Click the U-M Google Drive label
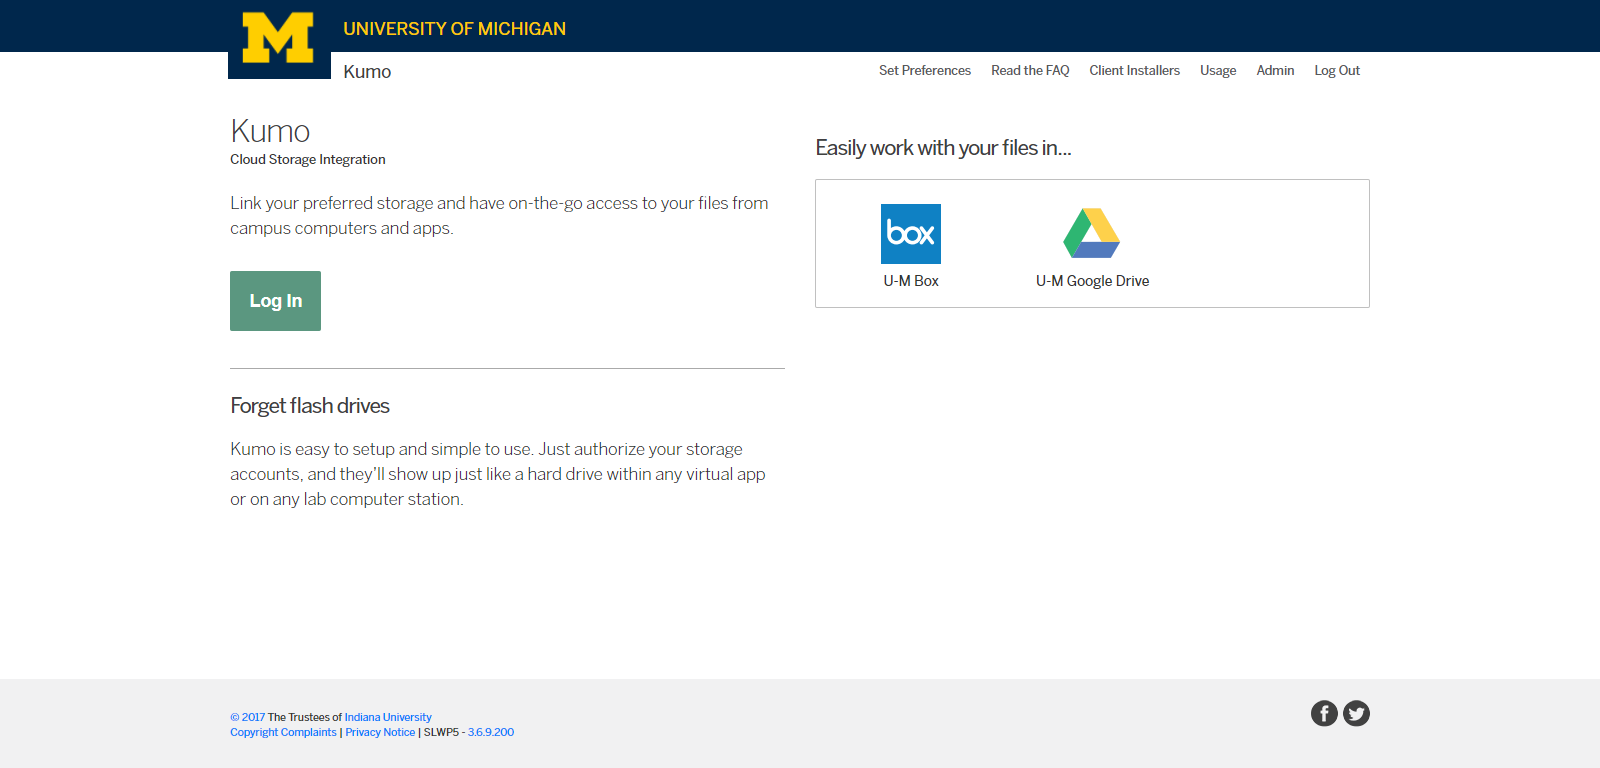This screenshot has width=1600, height=768. pyautogui.click(x=1092, y=281)
